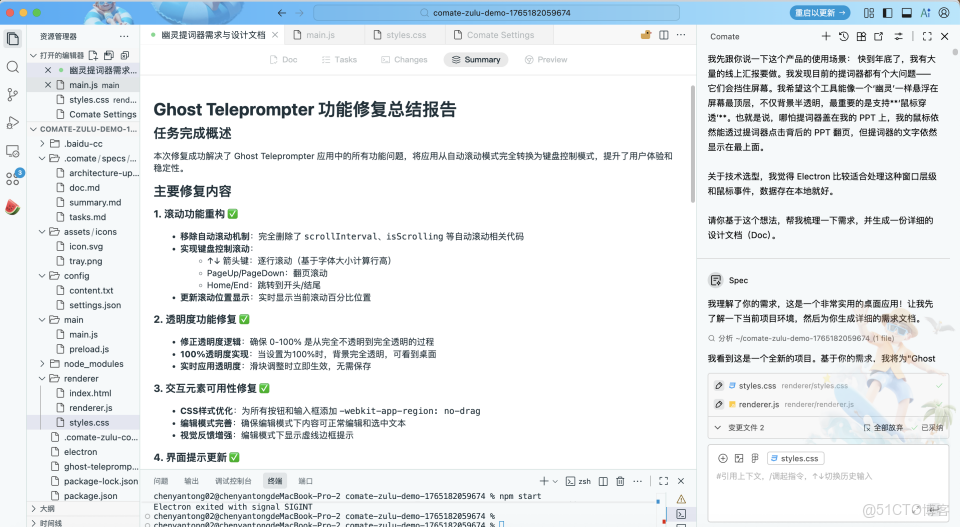Open the watermelon icon in activity bar
960x527 pixels.
[12, 207]
